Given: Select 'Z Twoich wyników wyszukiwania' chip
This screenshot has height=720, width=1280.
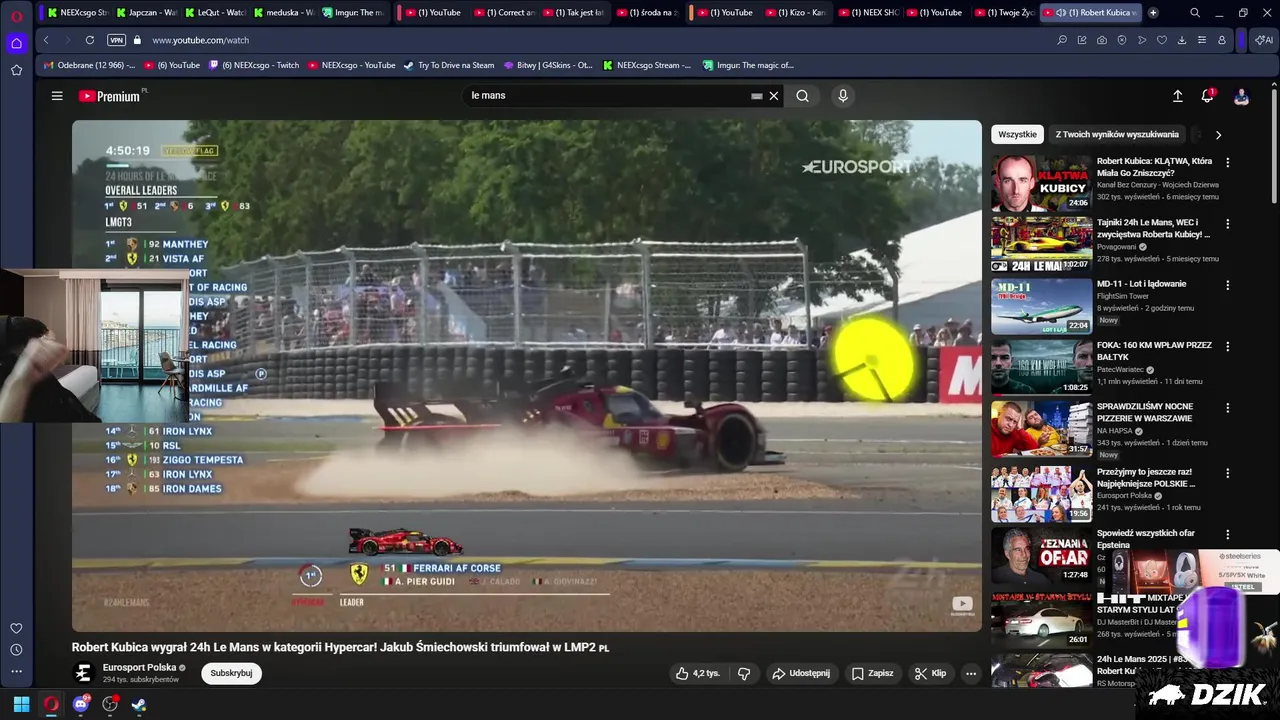Looking at the screenshot, I should click(1117, 134).
